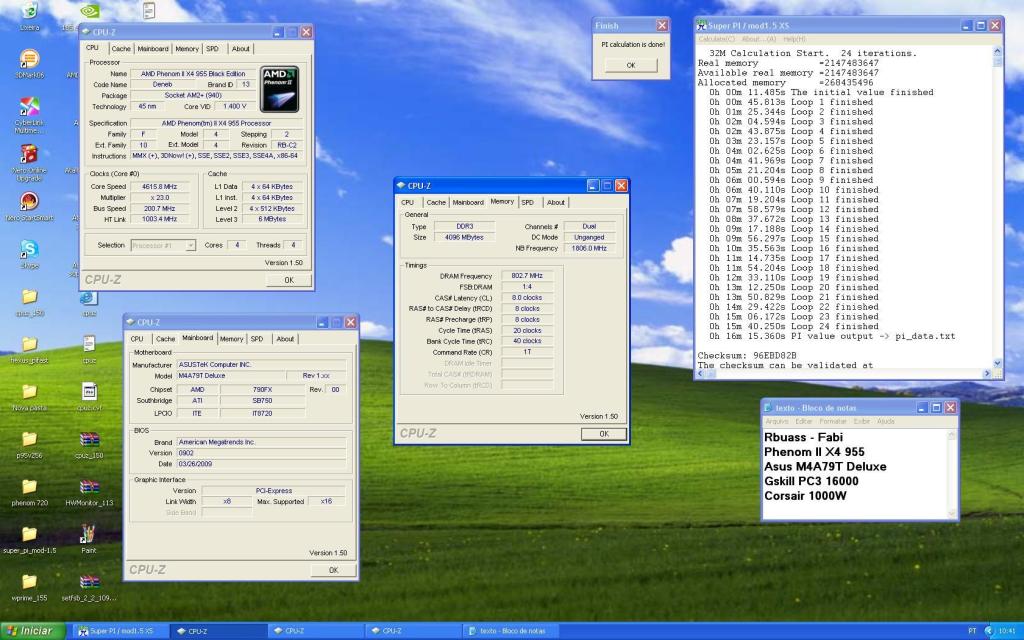Click the Notepad vertical scrollbar
Image resolution: width=1024 pixels, height=640 pixels.
pos(952,473)
